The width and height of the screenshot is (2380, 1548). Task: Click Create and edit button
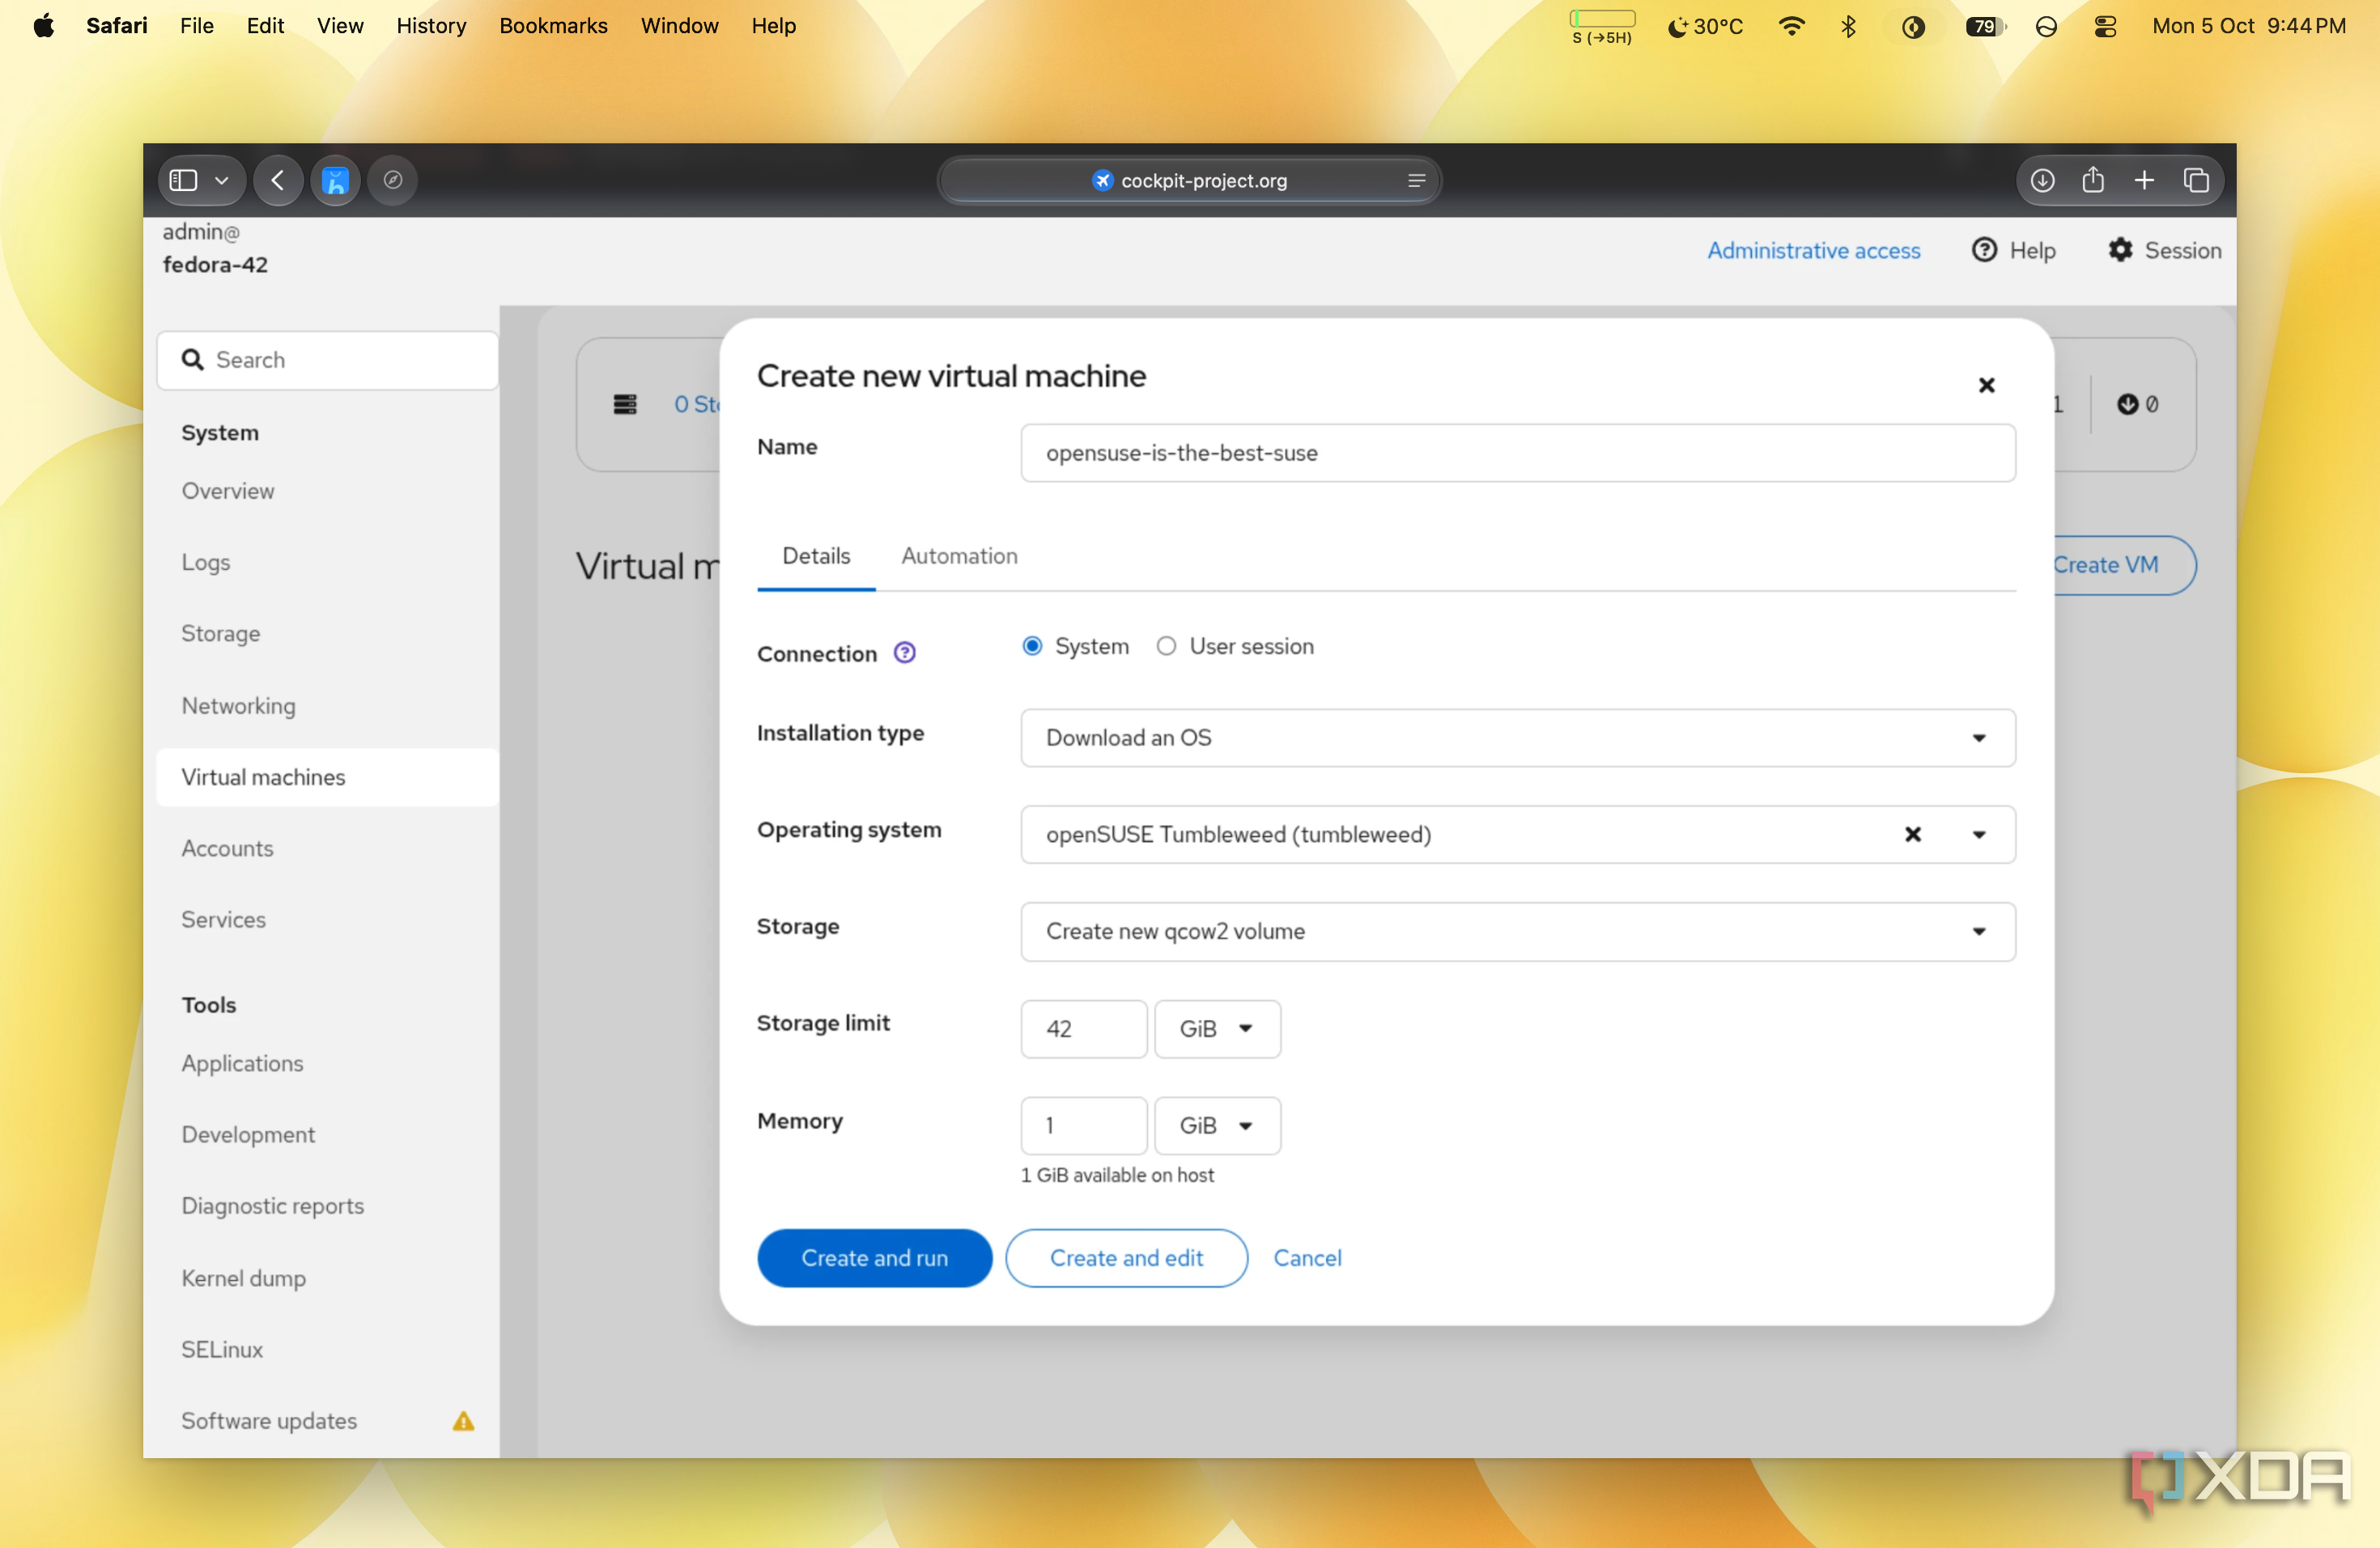pos(1126,1258)
